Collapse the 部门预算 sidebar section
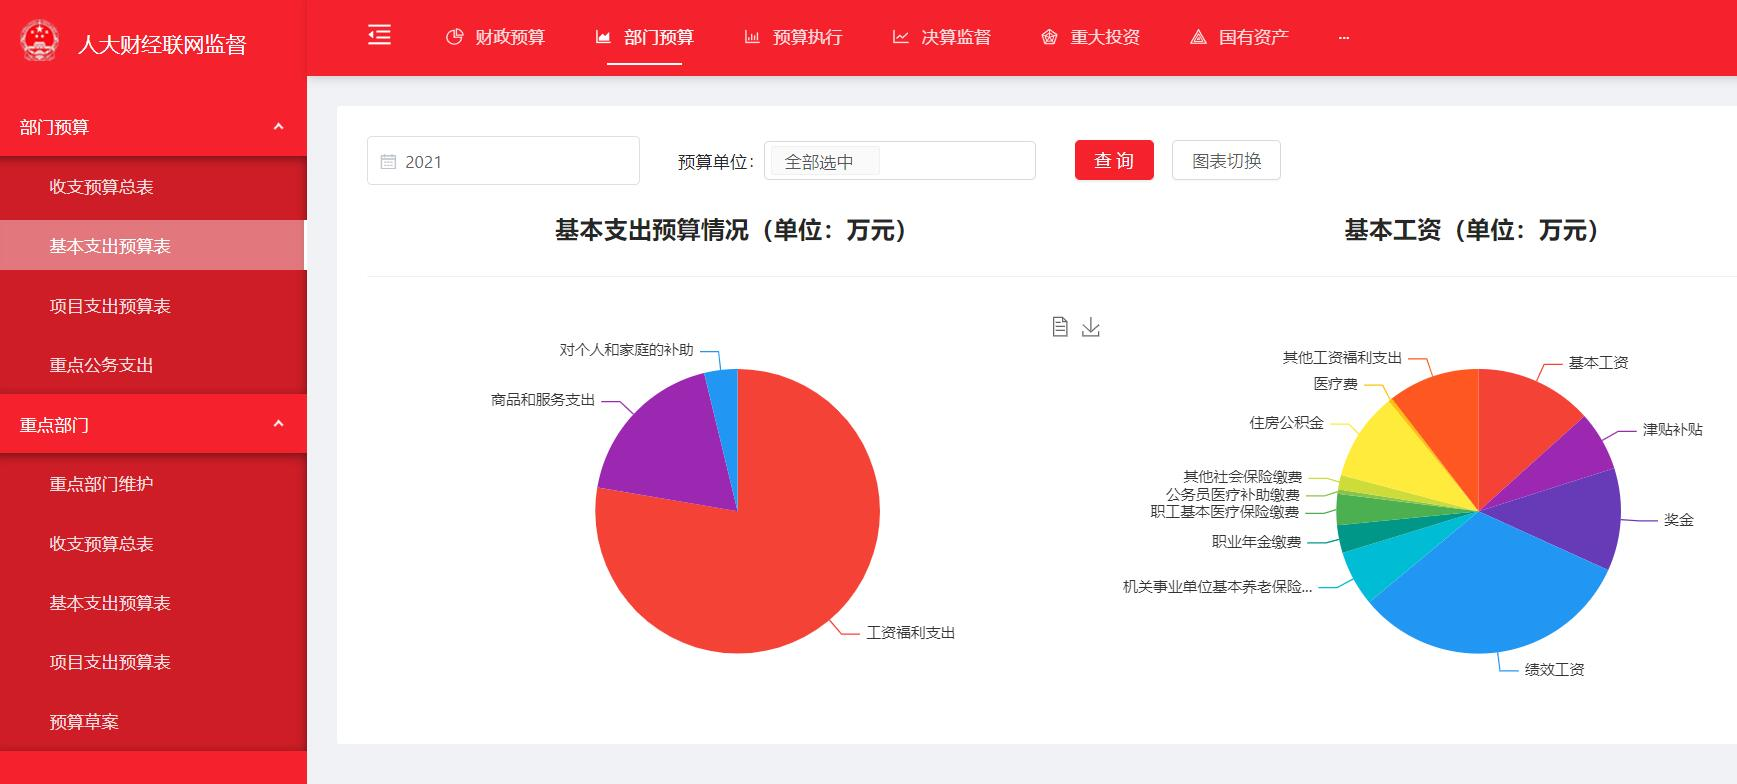Viewport: 1737px width, 784px height. click(278, 127)
